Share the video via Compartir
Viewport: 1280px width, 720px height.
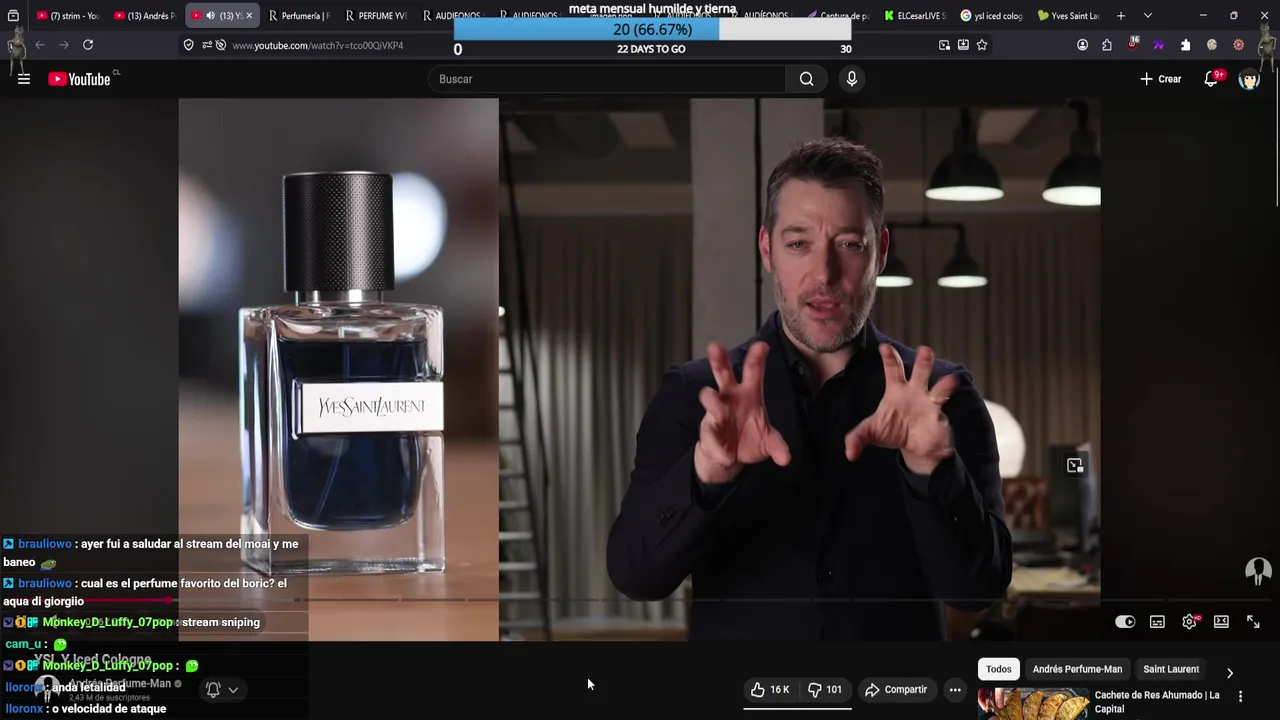pos(896,689)
